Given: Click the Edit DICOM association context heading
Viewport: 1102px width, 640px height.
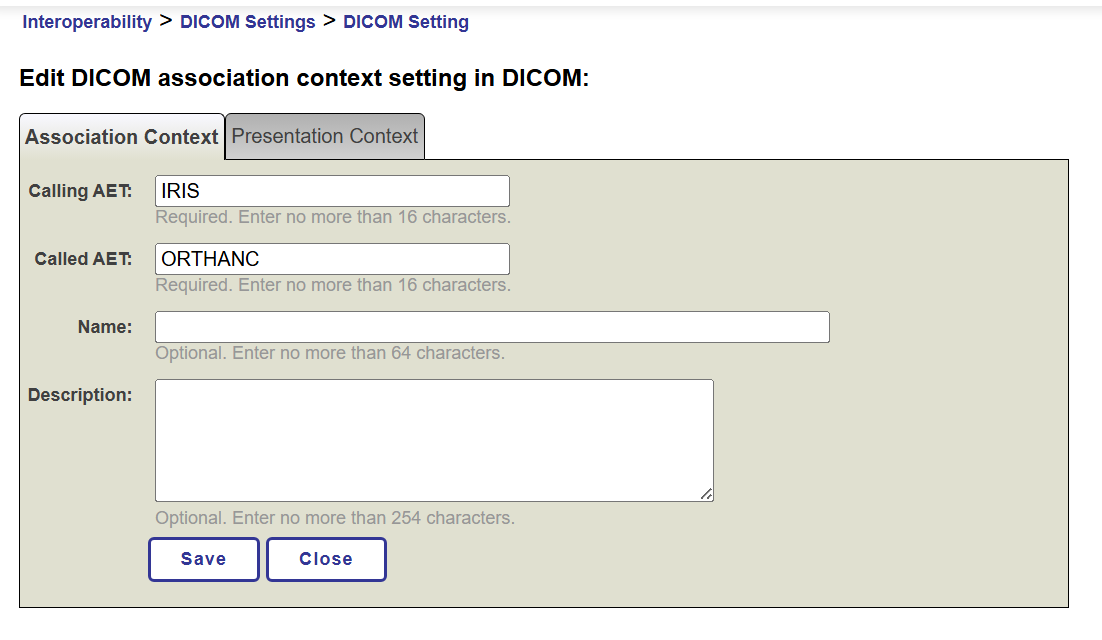Looking at the screenshot, I should [x=304, y=78].
